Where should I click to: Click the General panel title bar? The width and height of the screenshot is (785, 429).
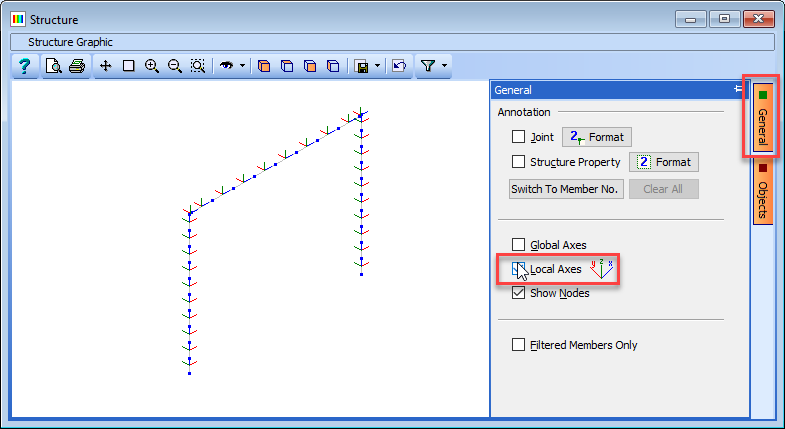tap(620, 90)
